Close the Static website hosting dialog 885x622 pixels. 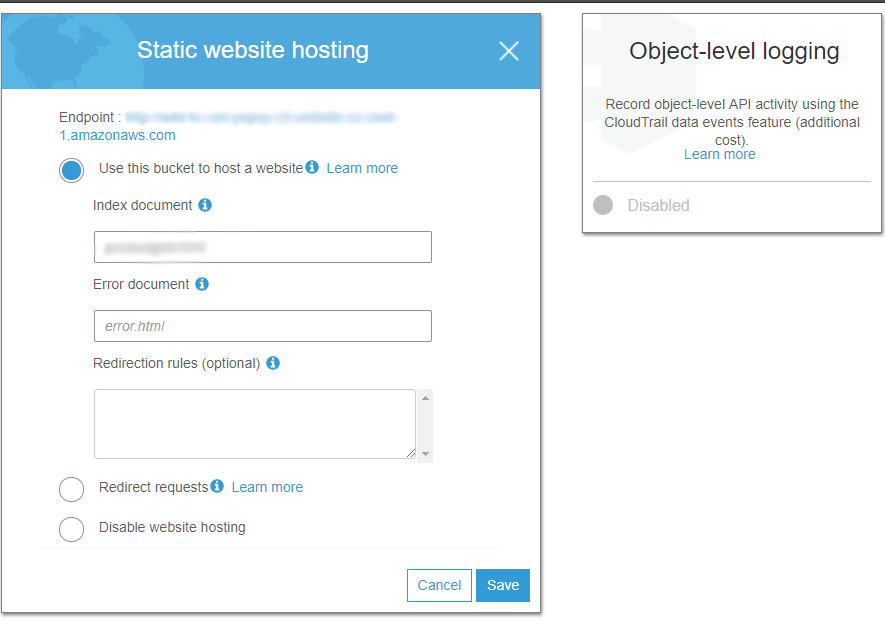pyautogui.click(x=509, y=51)
